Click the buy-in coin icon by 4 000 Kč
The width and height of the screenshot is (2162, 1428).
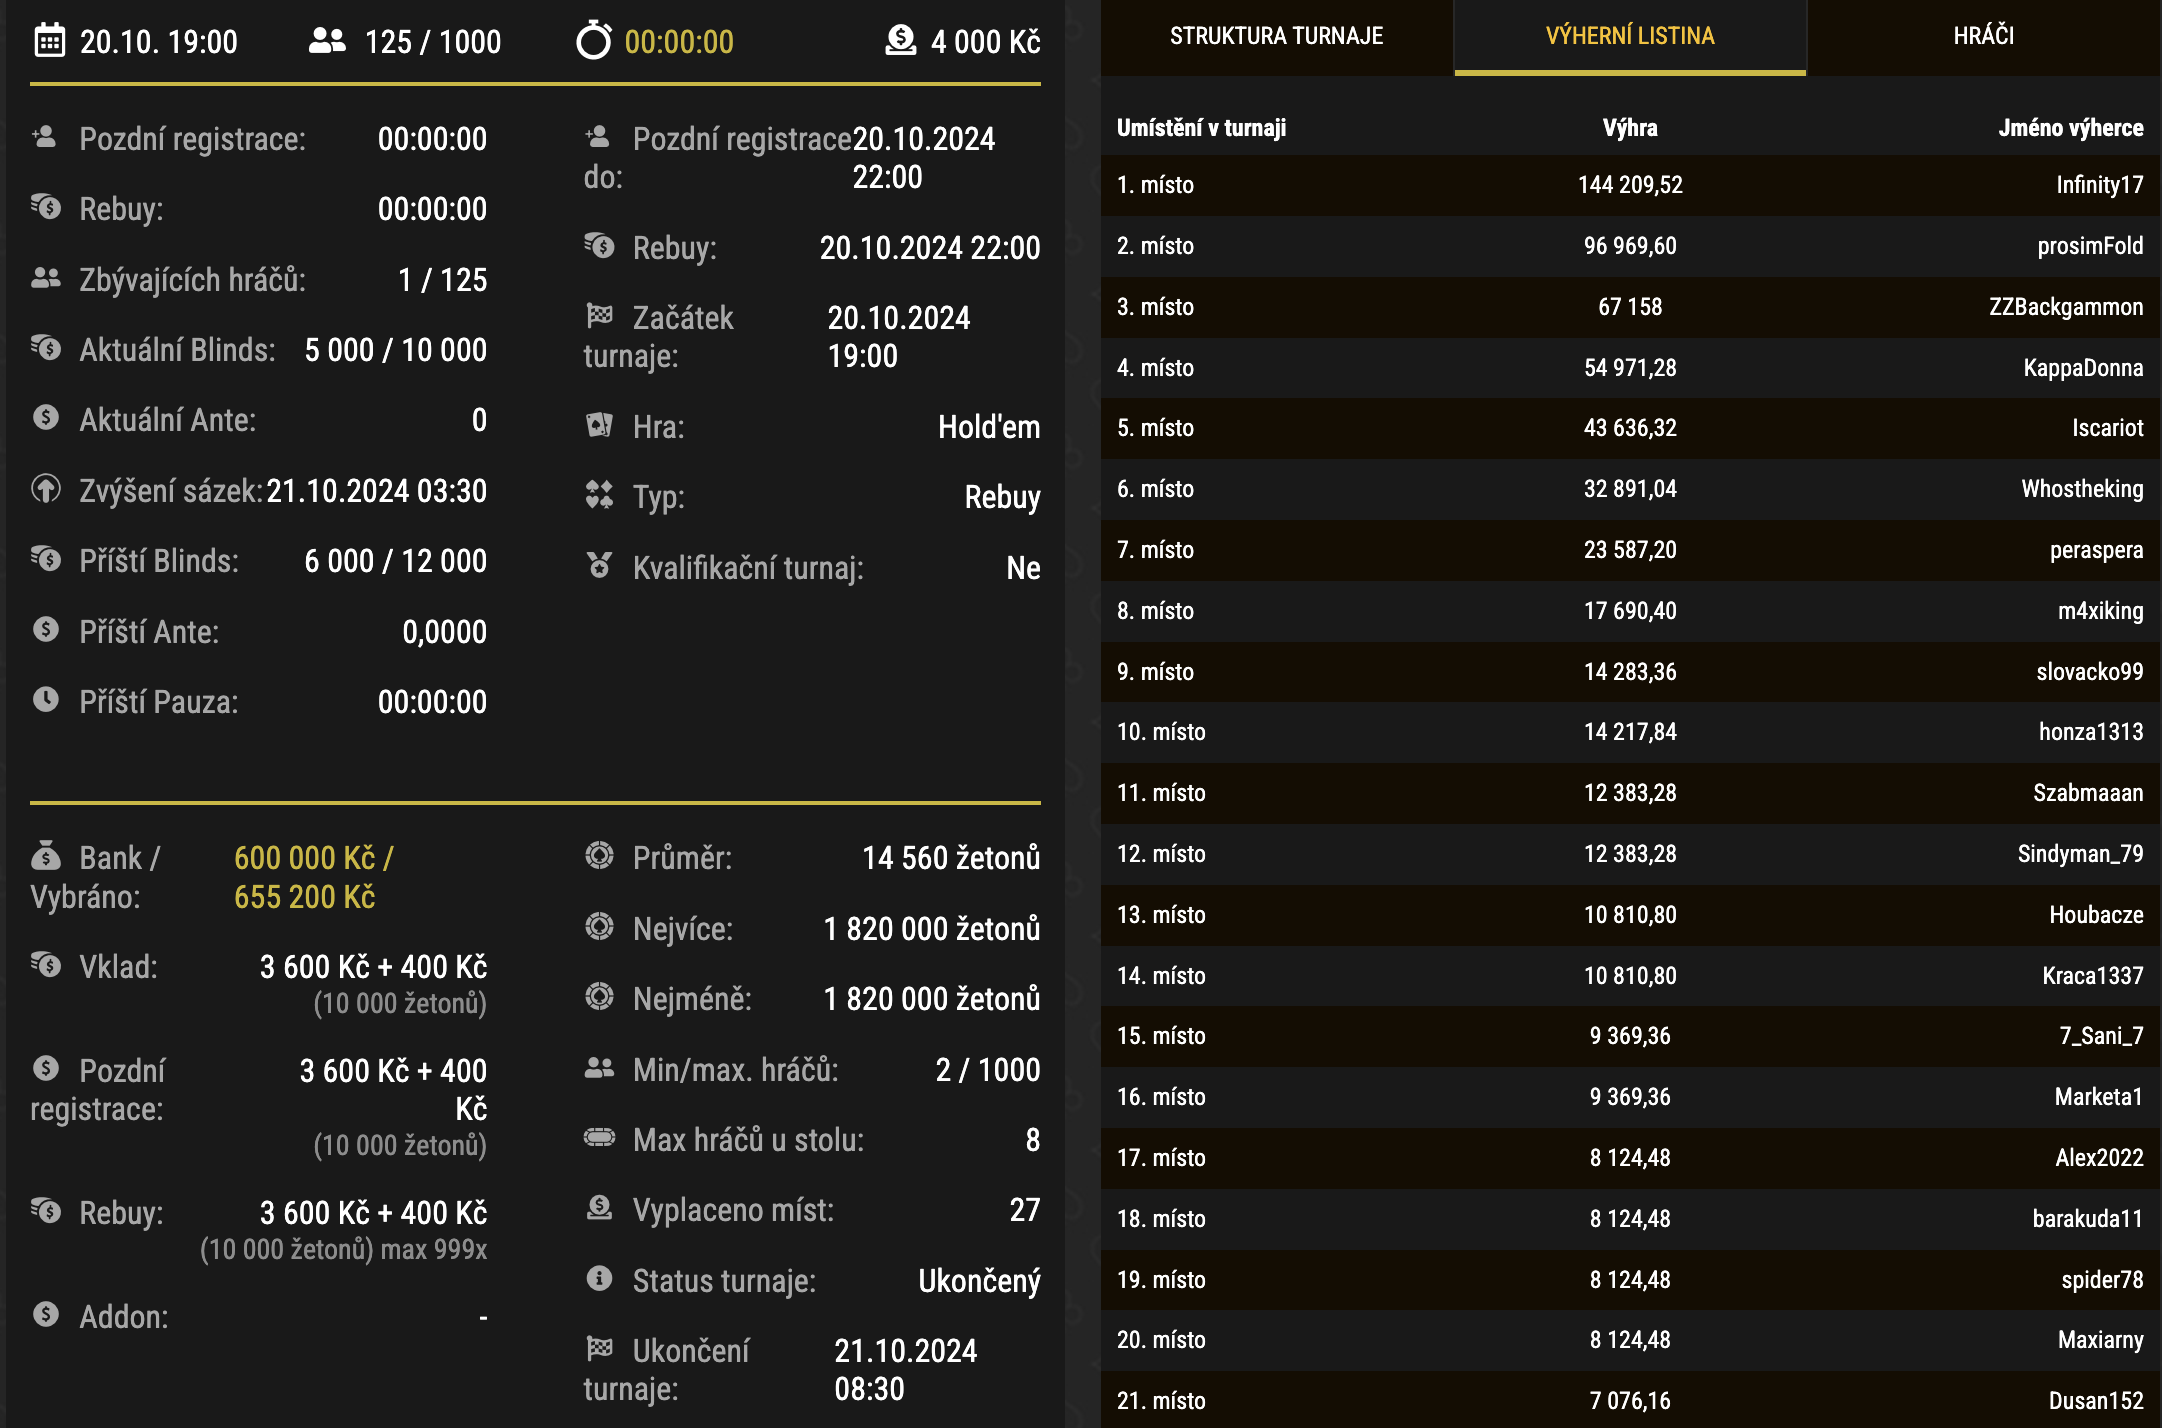900,41
